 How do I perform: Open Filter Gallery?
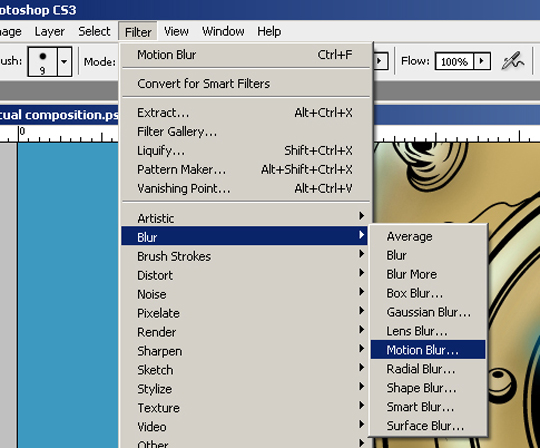point(246,132)
